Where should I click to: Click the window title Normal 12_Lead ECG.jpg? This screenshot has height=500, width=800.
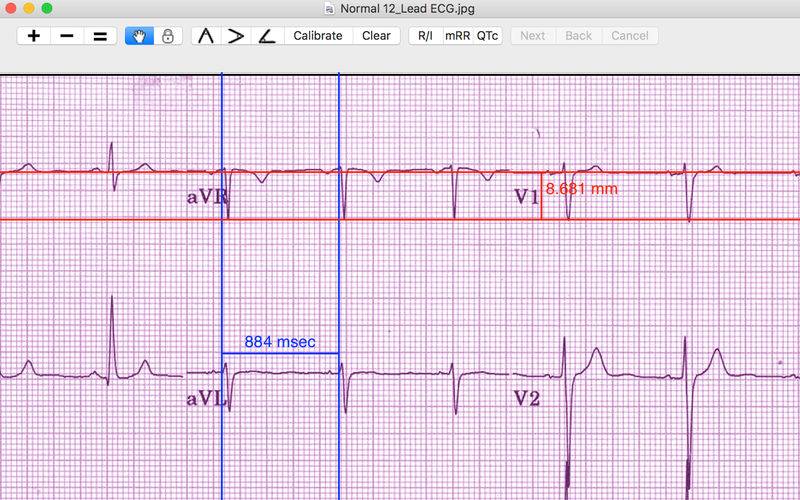tap(407, 9)
